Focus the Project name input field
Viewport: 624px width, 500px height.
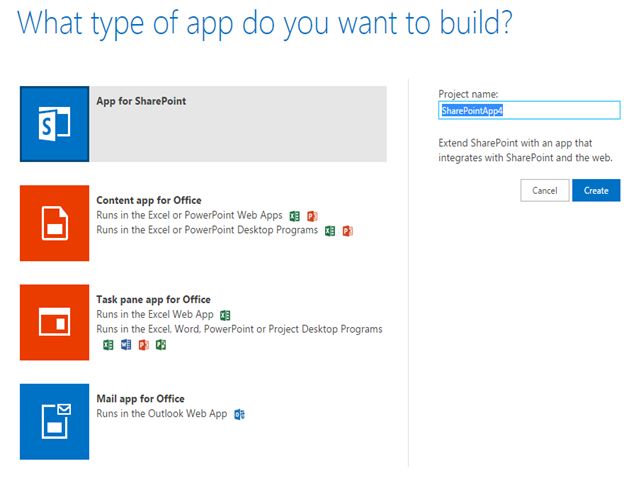[x=529, y=110]
